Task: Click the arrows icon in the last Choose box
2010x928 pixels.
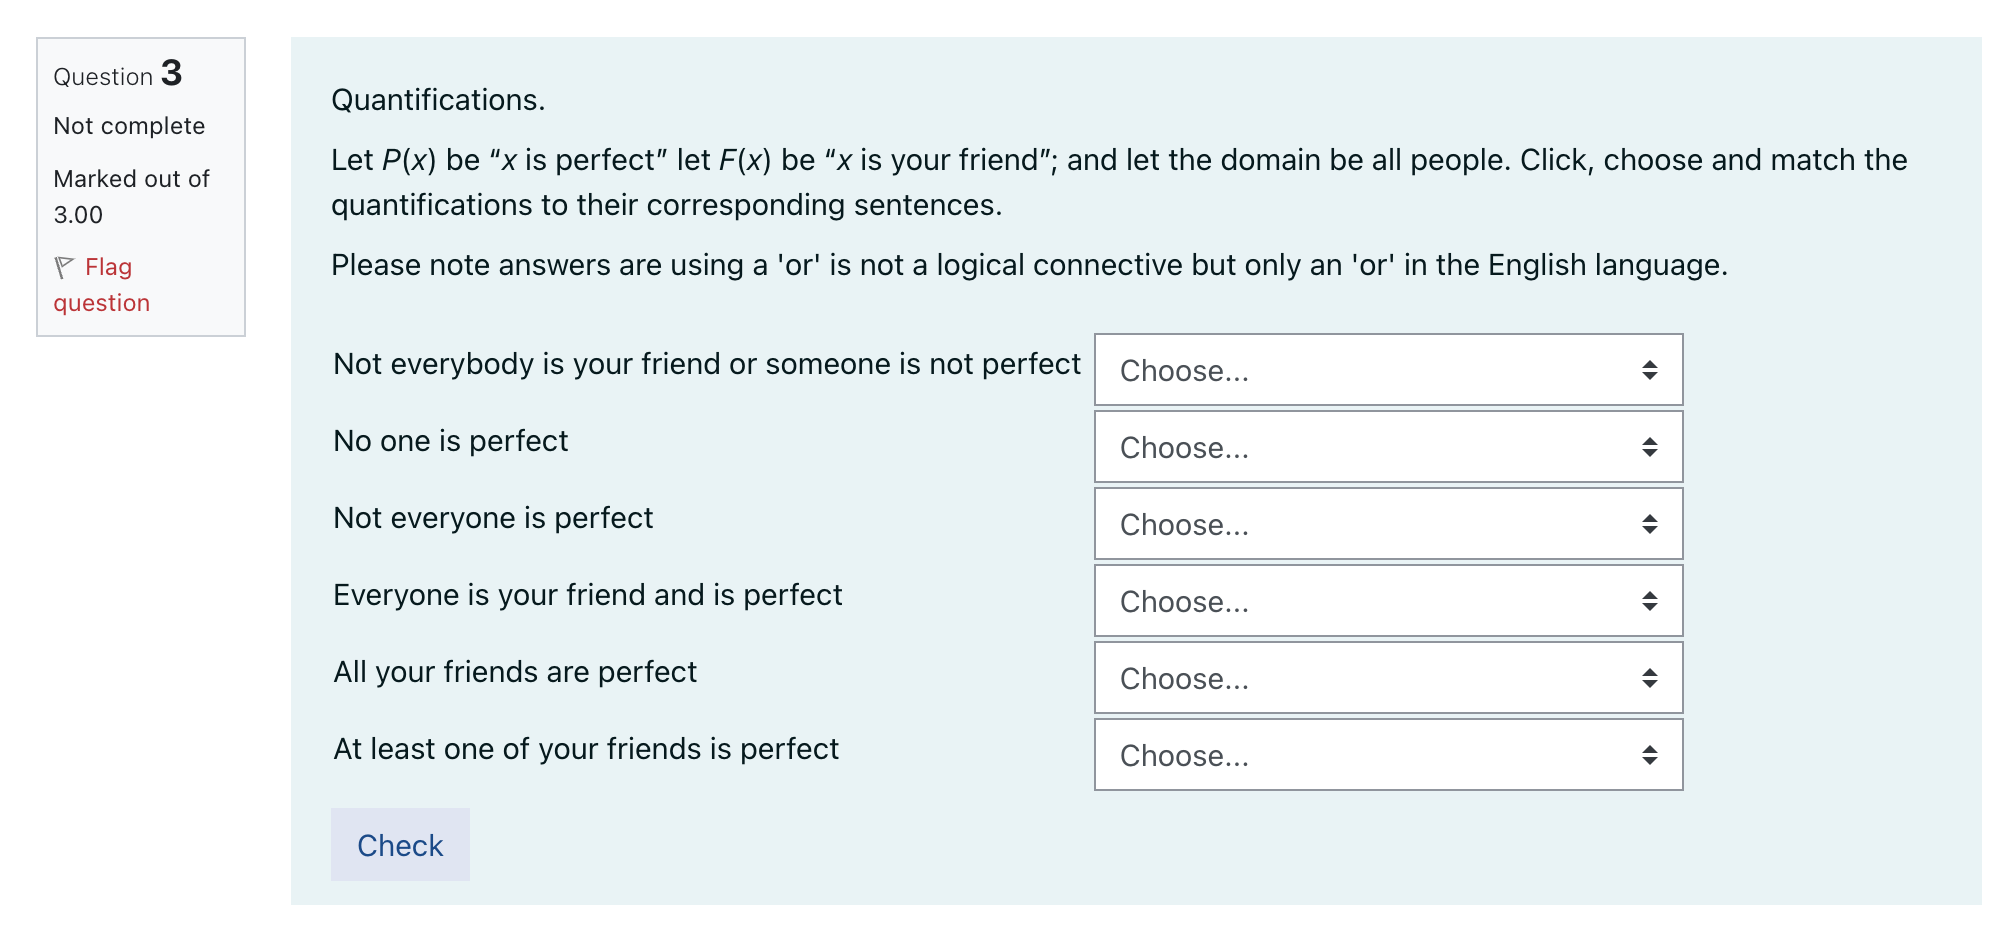Action: (x=1649, y=755)
